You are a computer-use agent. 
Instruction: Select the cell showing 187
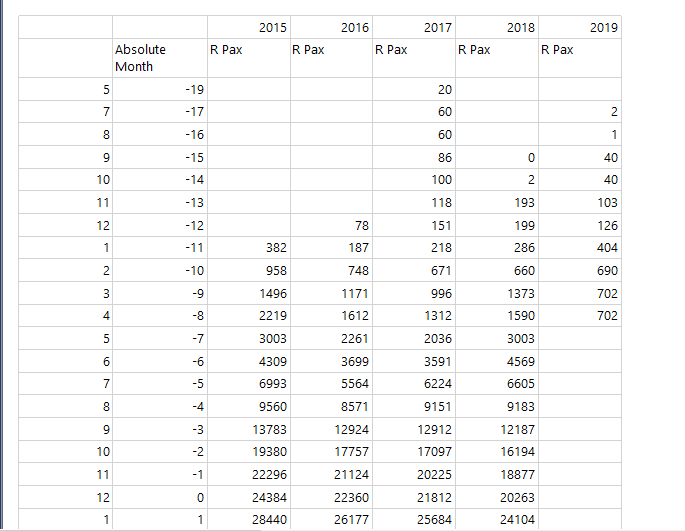pos(331,248)
